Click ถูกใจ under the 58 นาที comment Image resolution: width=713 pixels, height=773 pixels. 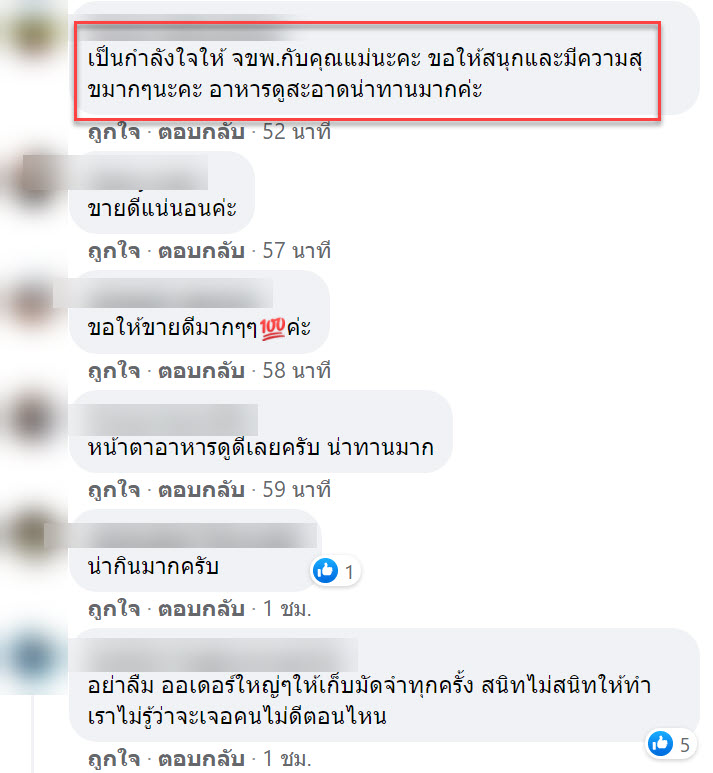click(114, 371)
